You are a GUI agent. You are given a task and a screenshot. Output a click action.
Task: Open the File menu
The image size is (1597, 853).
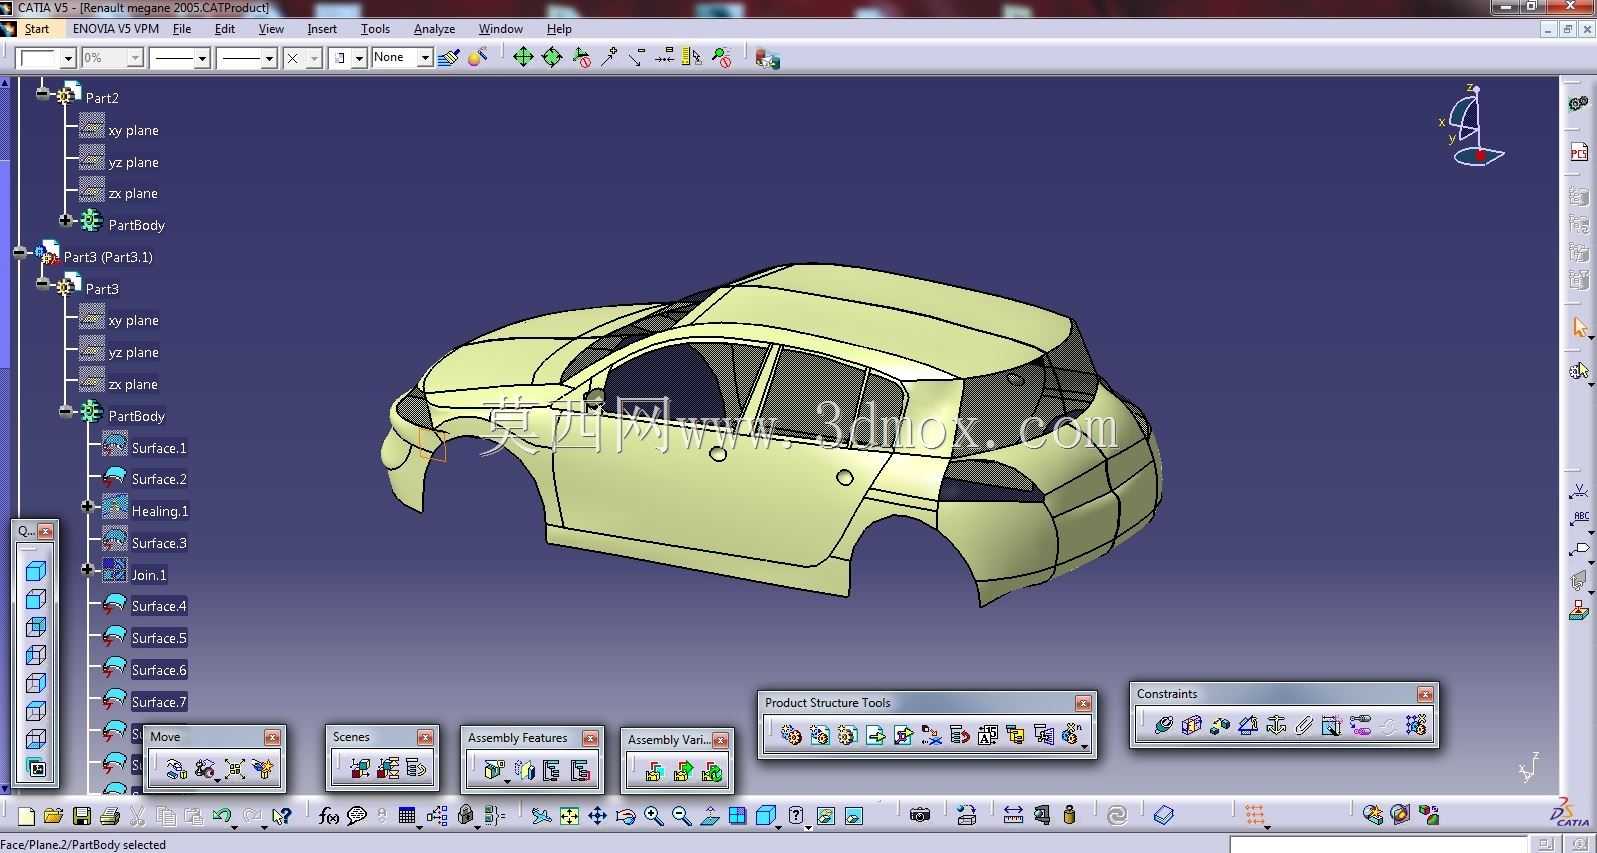(182, 29)
